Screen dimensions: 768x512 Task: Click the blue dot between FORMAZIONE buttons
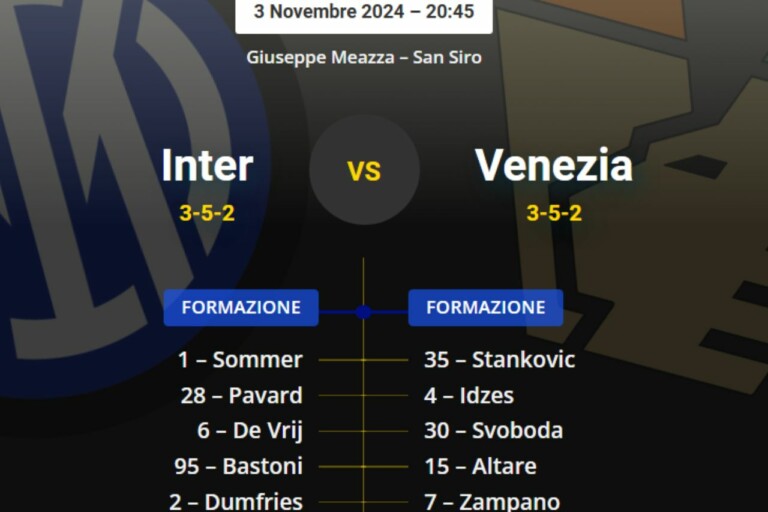363,312
